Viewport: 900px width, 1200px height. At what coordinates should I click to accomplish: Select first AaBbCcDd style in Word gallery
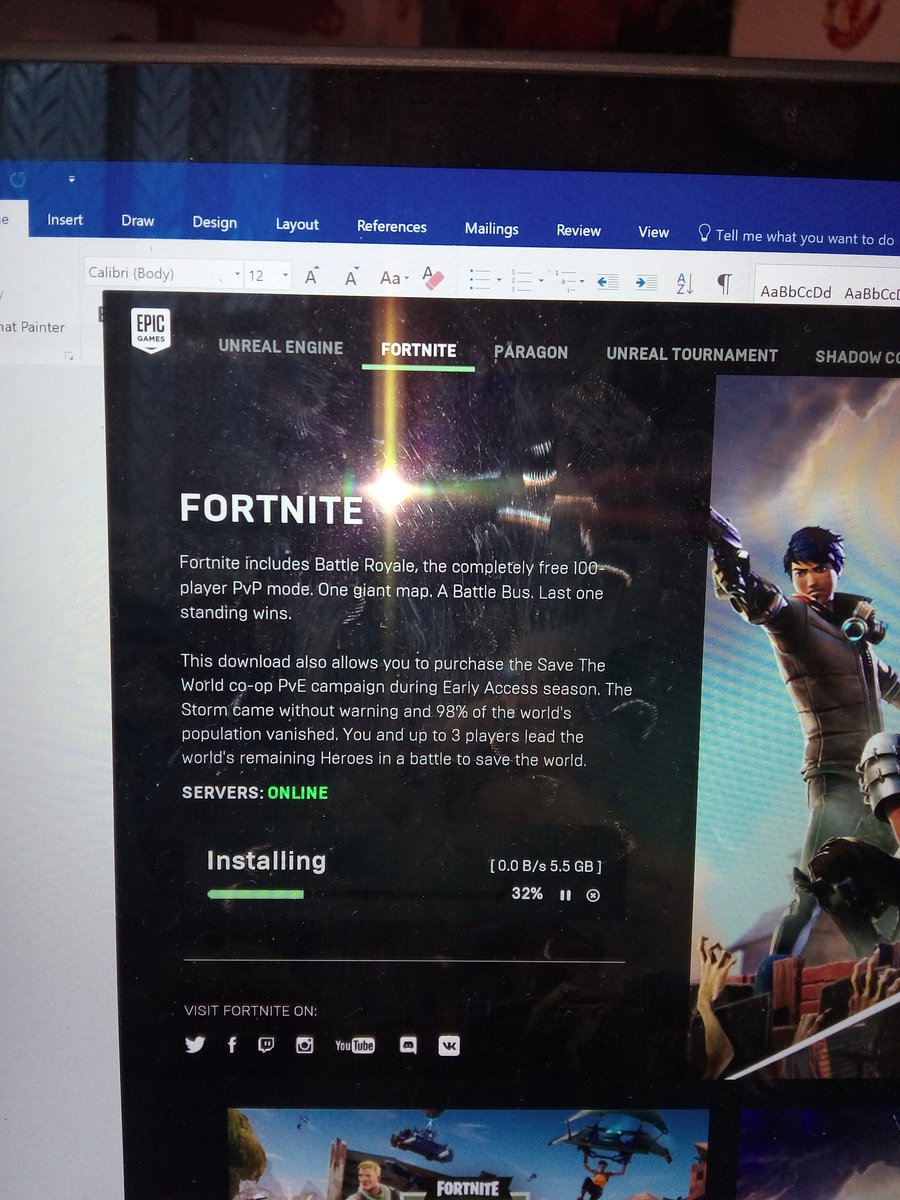(796, 292)
